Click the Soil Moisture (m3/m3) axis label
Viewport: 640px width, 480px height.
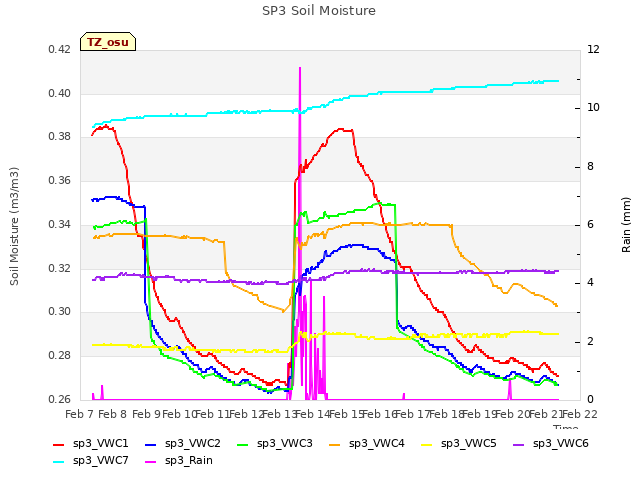click(14, 226)
